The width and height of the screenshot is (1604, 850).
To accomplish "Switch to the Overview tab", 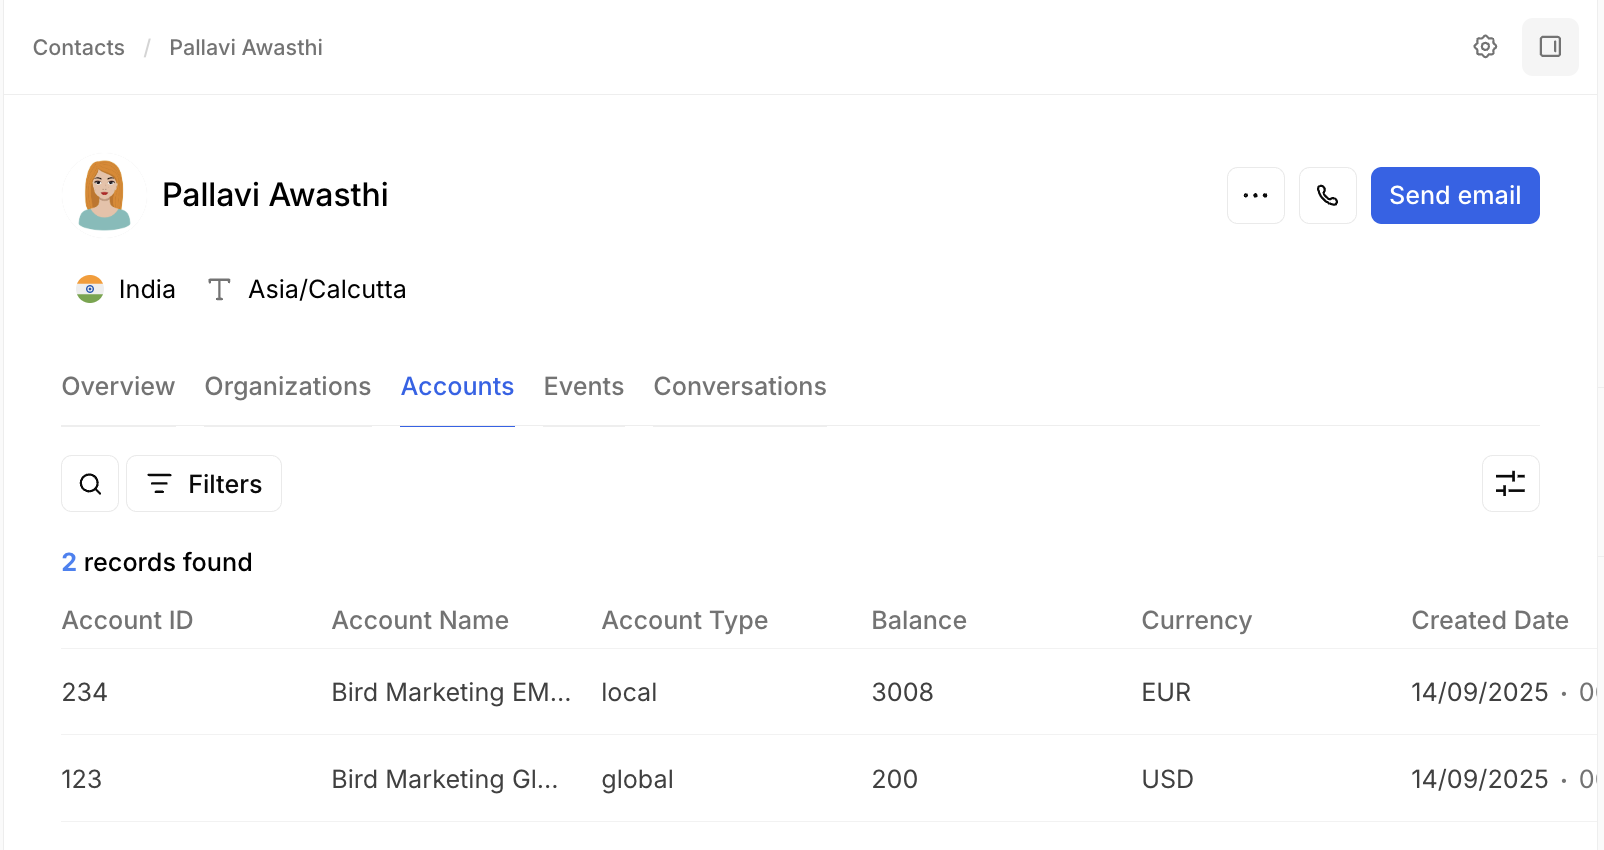I will pyautogui.click(x=118, y=387).
